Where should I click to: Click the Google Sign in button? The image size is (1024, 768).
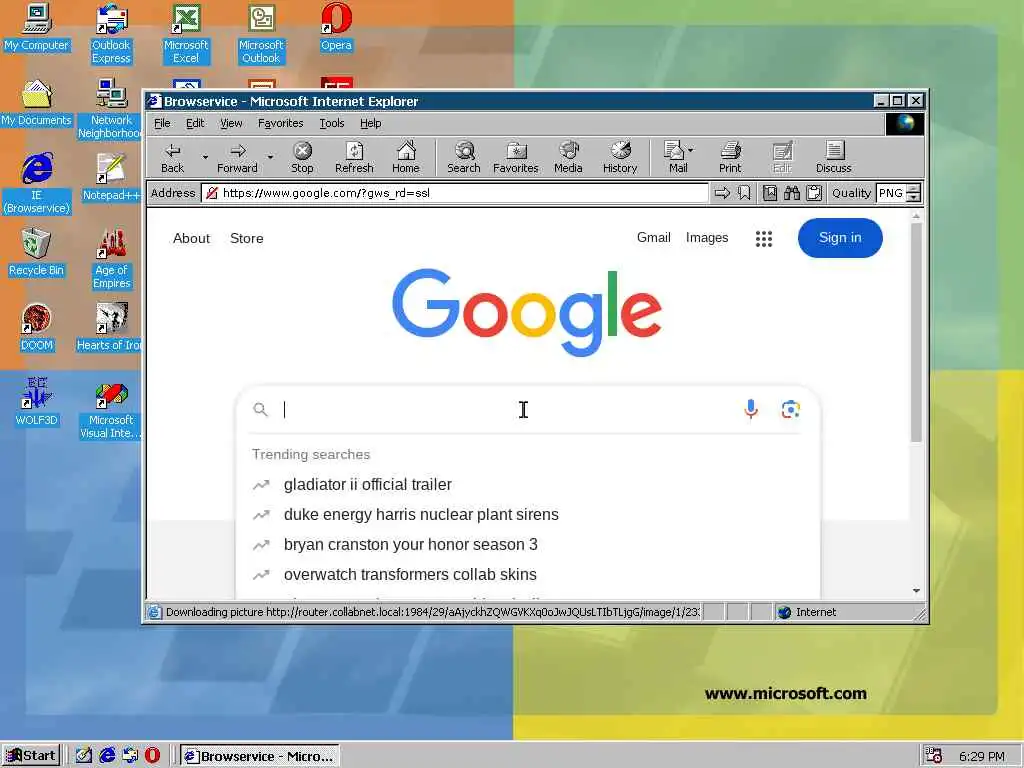tap(840, 238)
